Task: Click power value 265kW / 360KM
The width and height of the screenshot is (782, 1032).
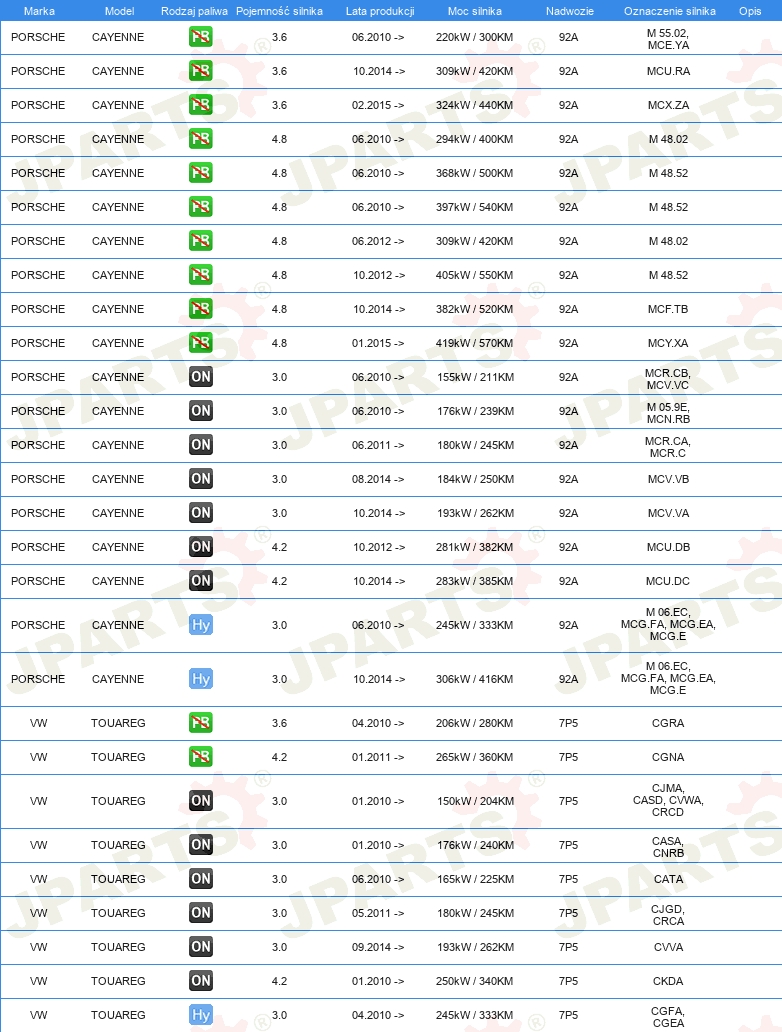Action: pos(474,757)
